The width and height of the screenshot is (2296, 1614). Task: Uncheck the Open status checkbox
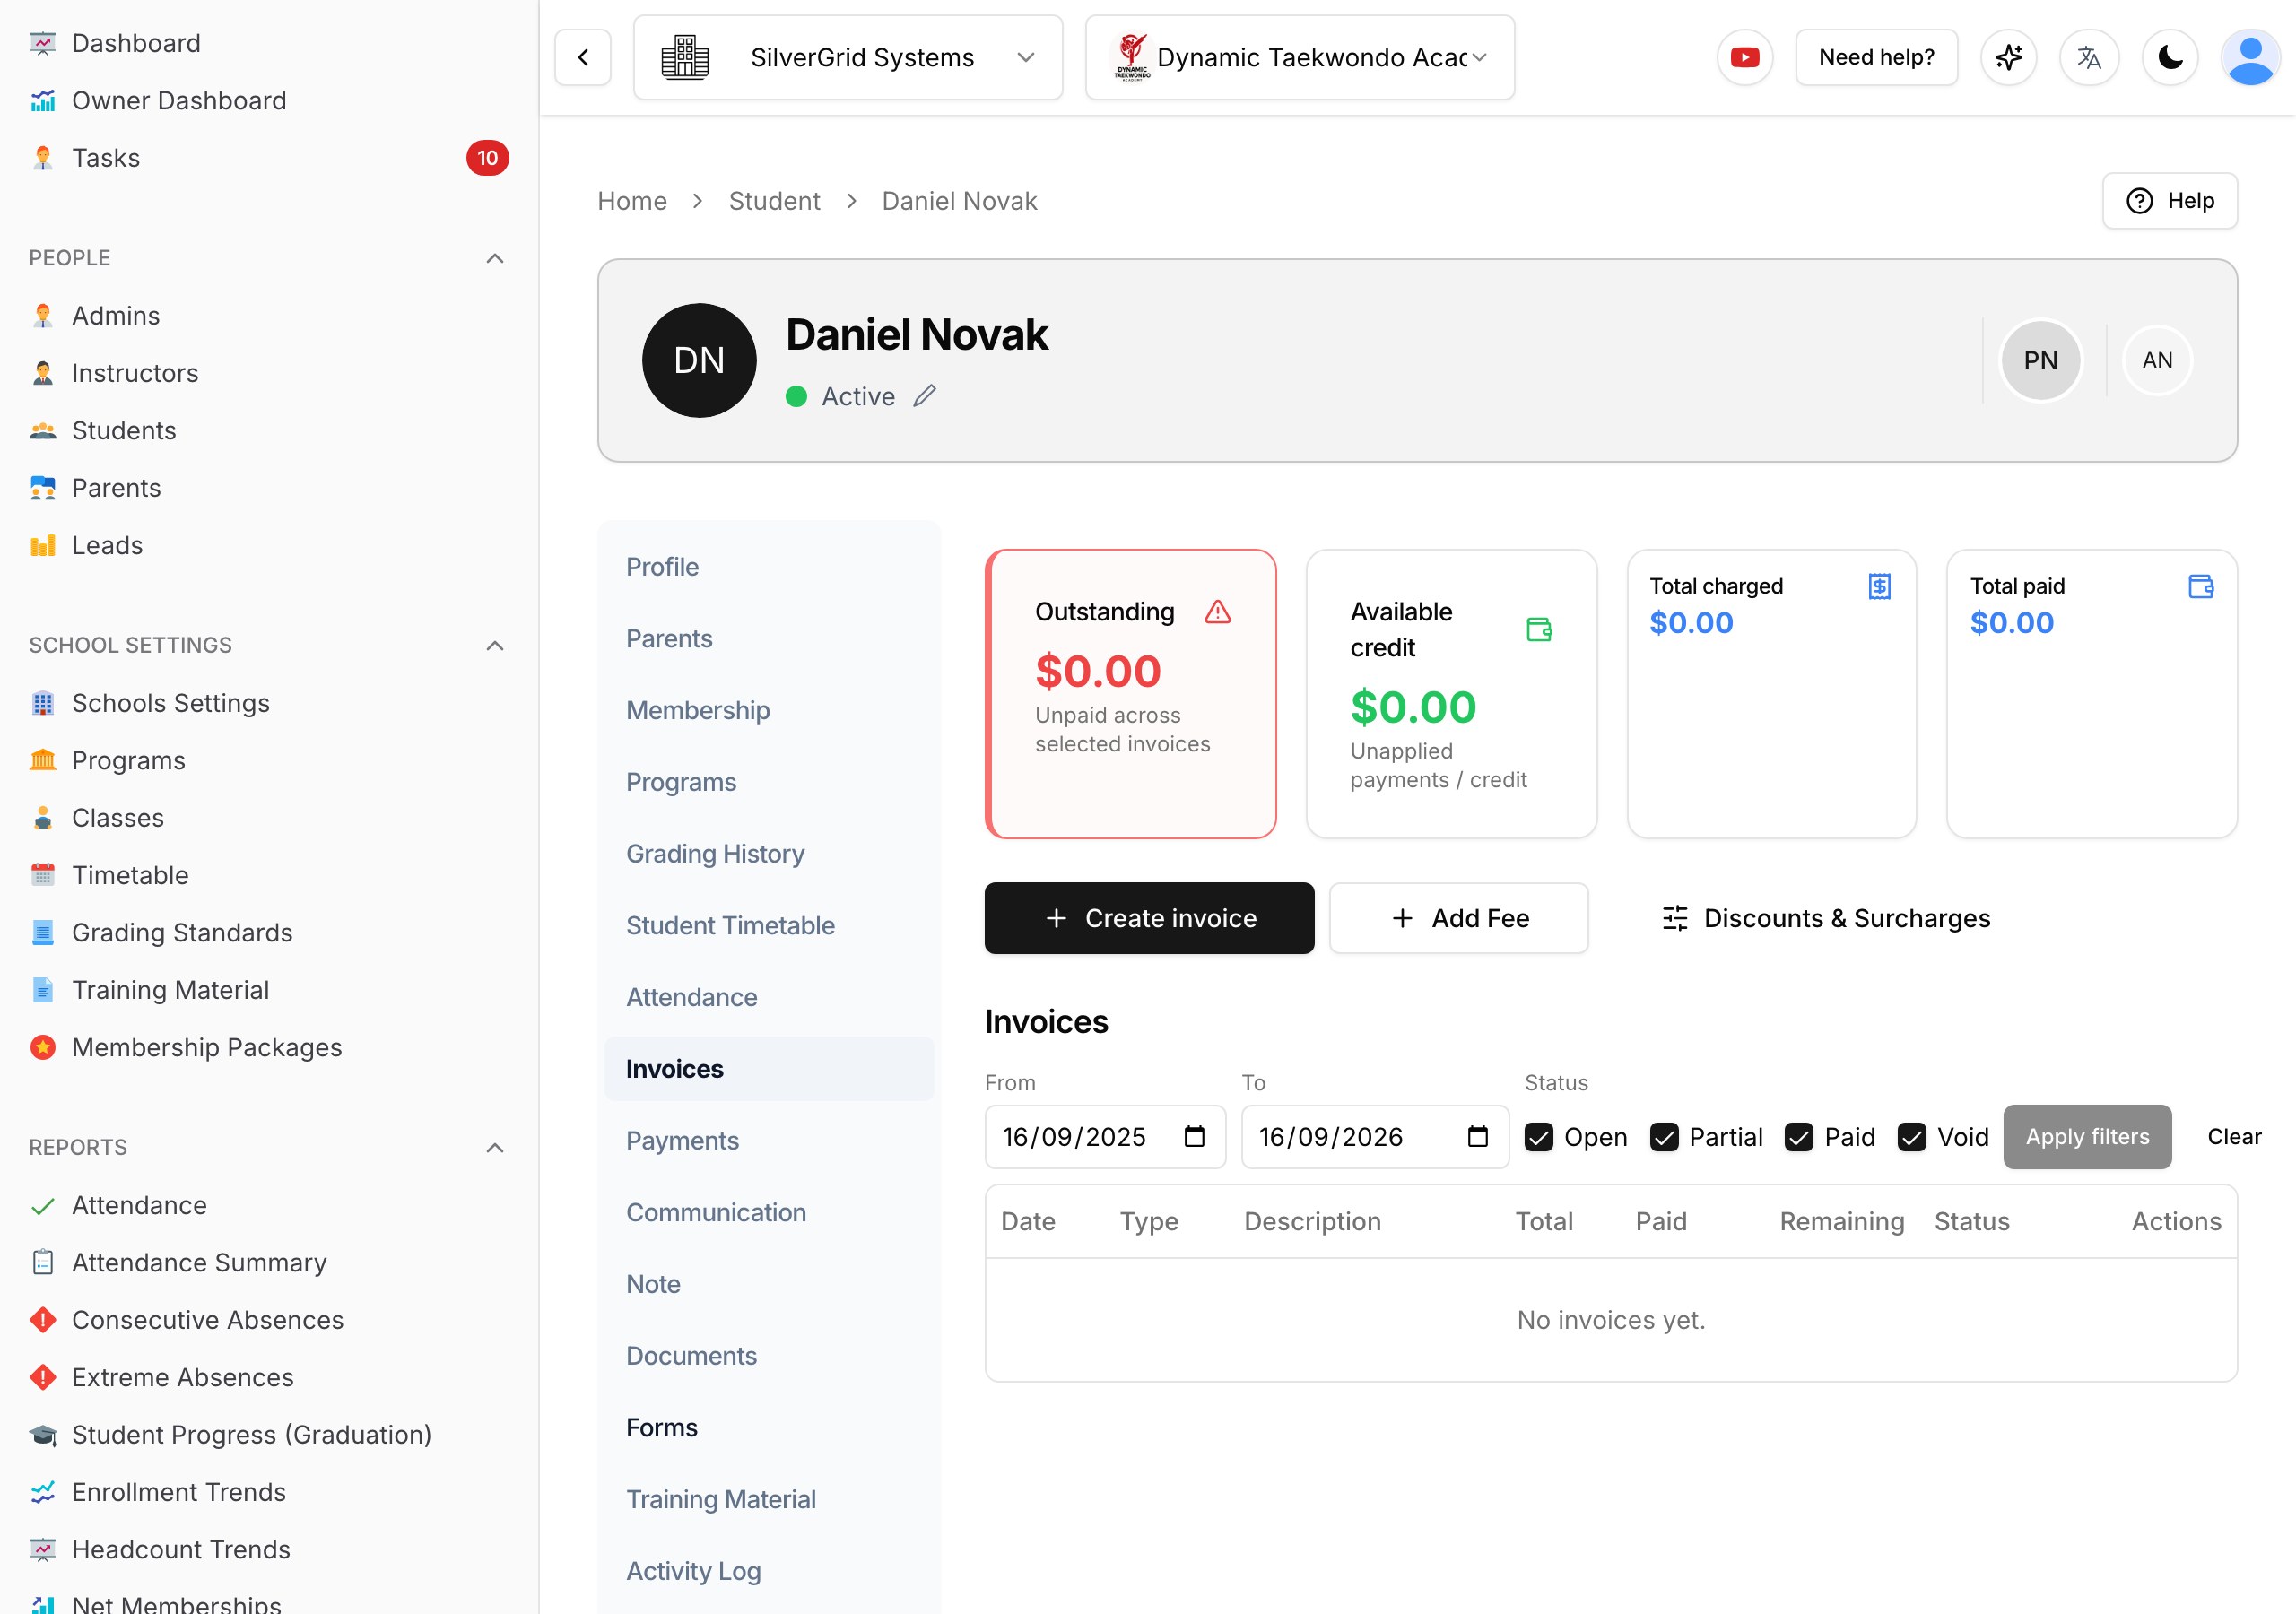coord(1539,1137)
